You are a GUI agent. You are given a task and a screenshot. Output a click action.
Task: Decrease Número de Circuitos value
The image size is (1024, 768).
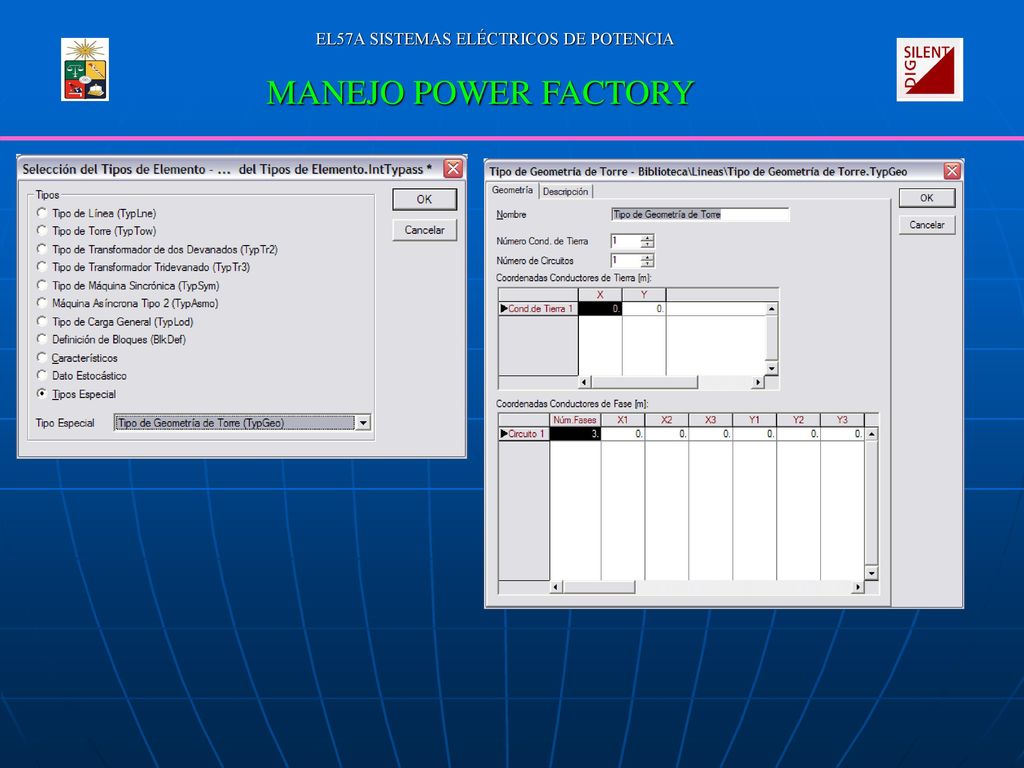click(x=647, y=264)
